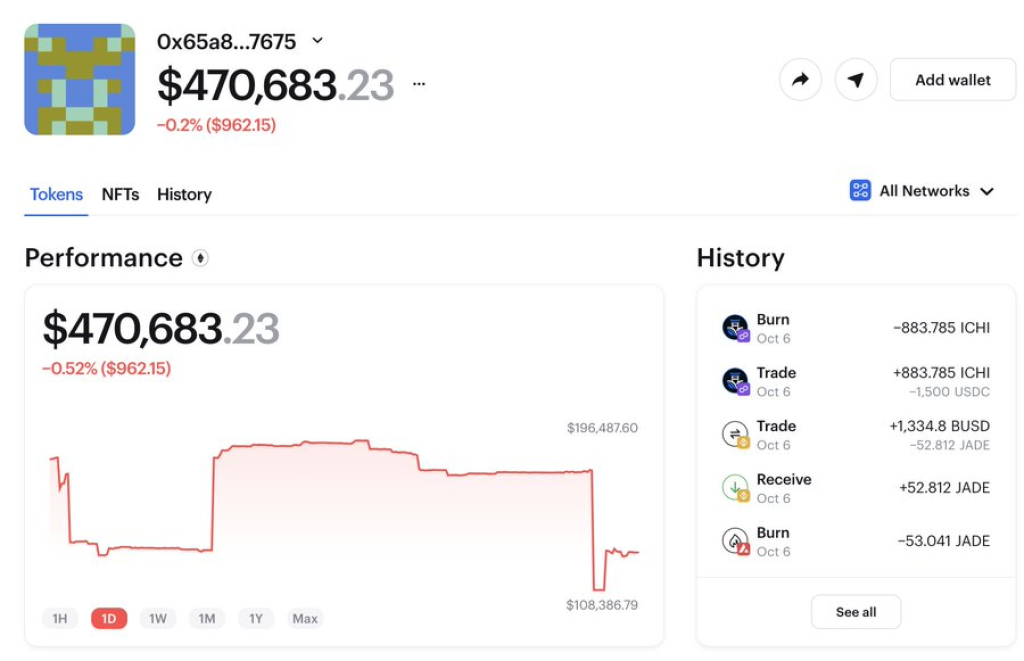Click the Ethereum currency icon beside Performance
The height and width of the screenshot is (661, 1024).
tap(200, 258)
